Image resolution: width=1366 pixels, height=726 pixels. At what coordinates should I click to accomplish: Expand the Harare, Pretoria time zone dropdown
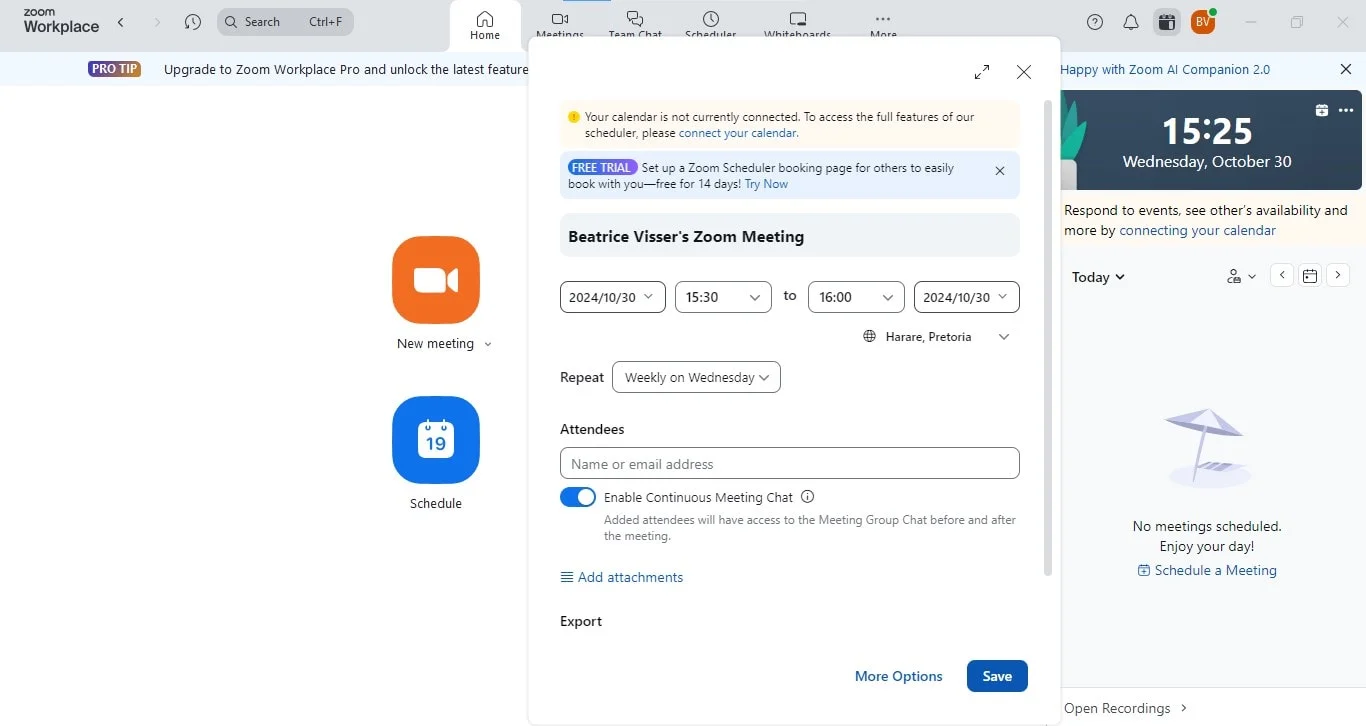tap(1004, 337)
